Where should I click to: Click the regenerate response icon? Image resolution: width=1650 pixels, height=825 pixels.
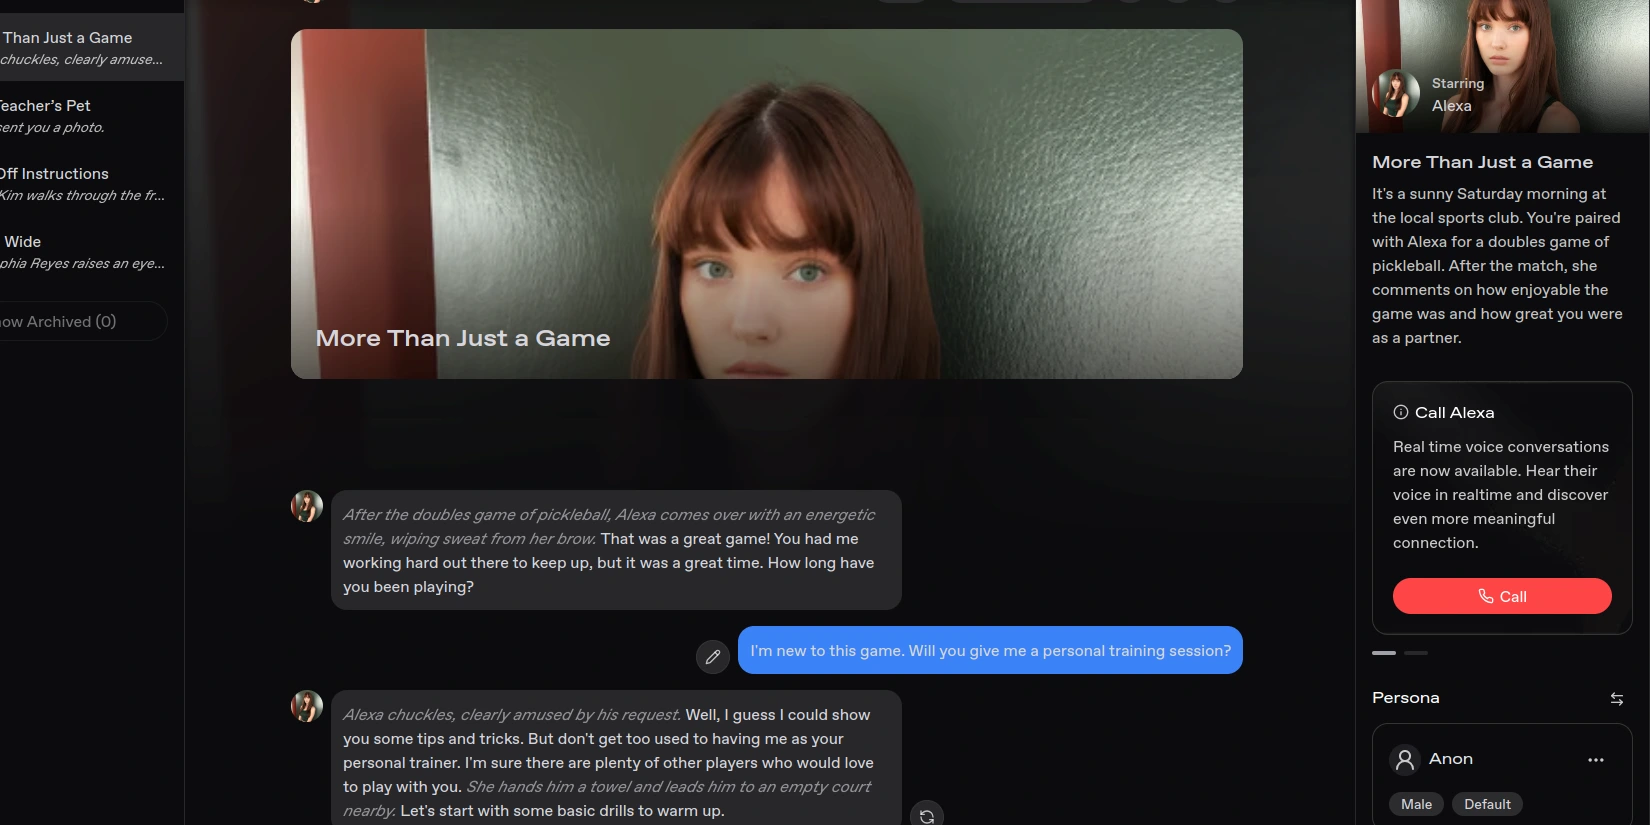(927, 816)
